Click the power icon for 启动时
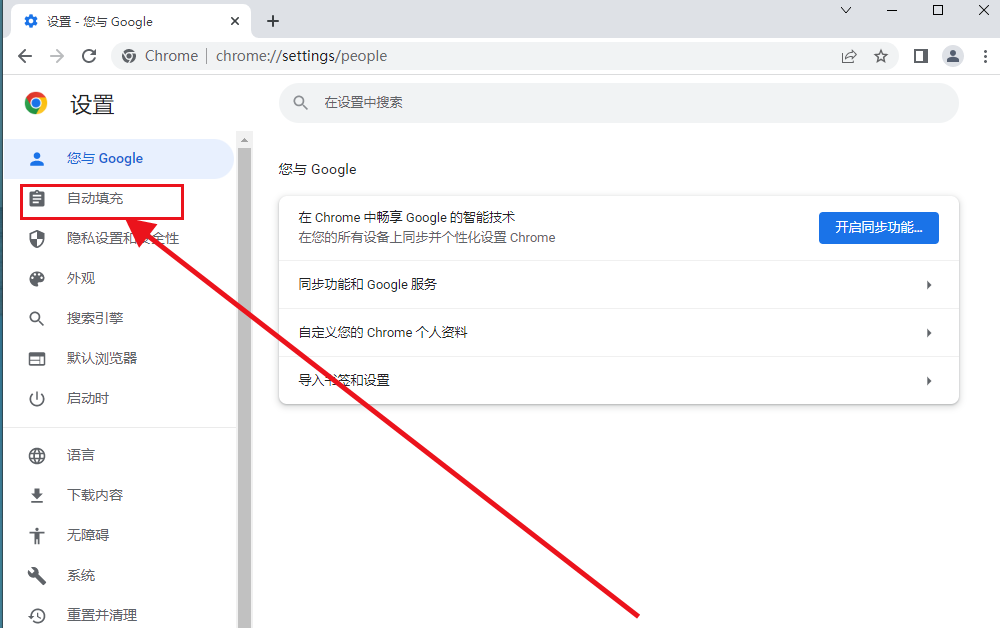The image size is (1000, 628). [x=37, y=399]
